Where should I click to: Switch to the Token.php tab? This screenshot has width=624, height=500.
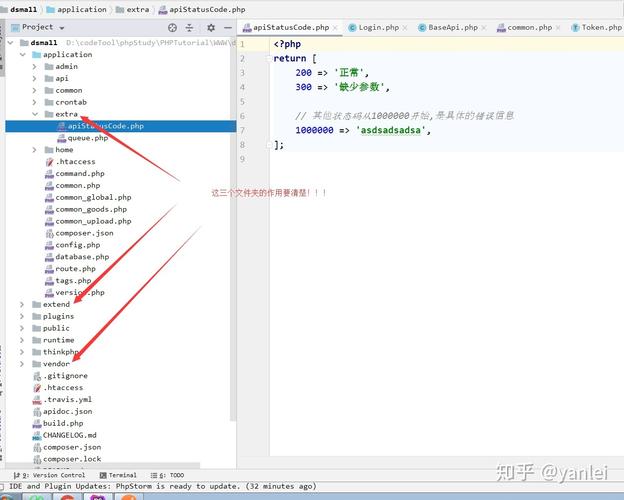point(596,27)
